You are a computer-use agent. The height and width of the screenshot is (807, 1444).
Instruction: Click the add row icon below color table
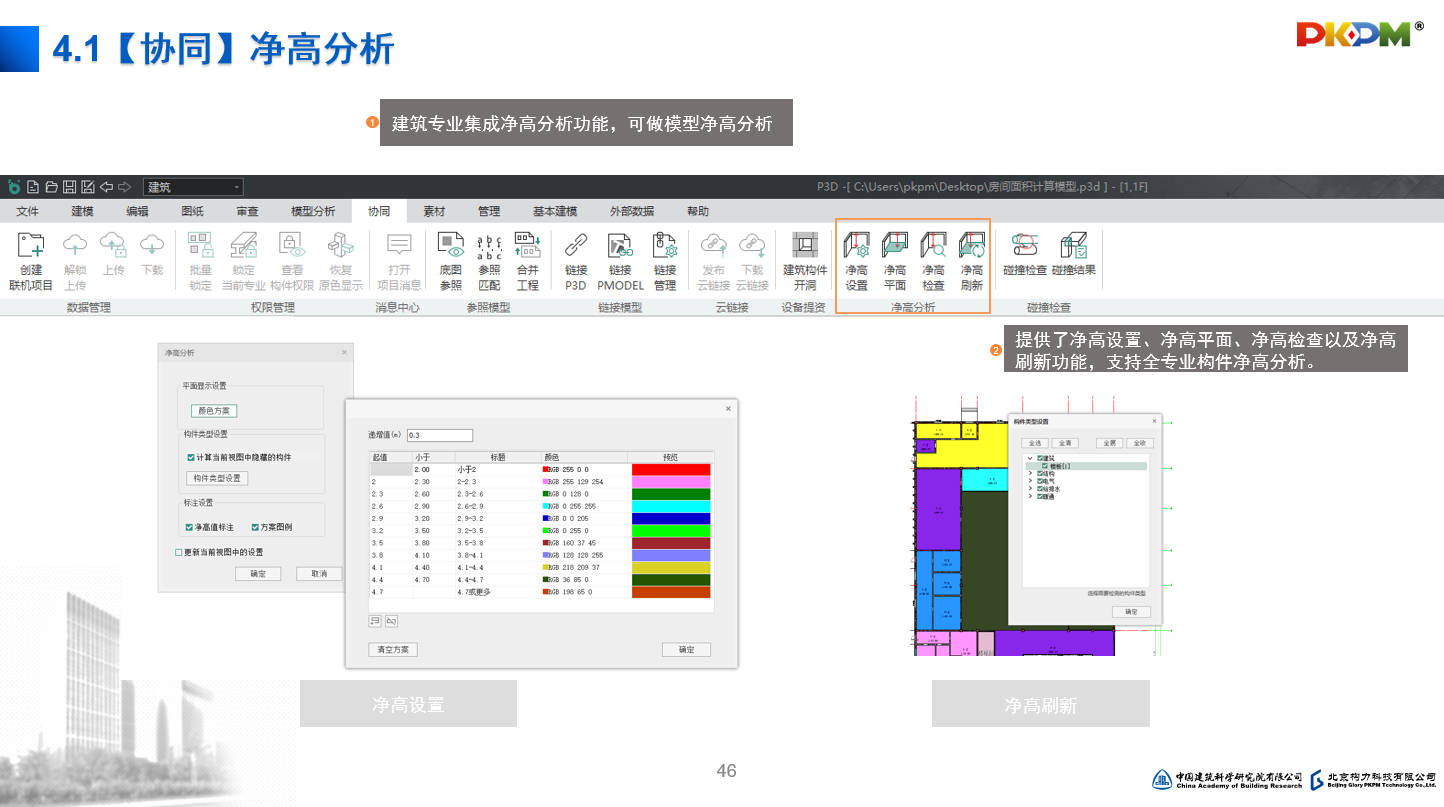click(376, 621)
